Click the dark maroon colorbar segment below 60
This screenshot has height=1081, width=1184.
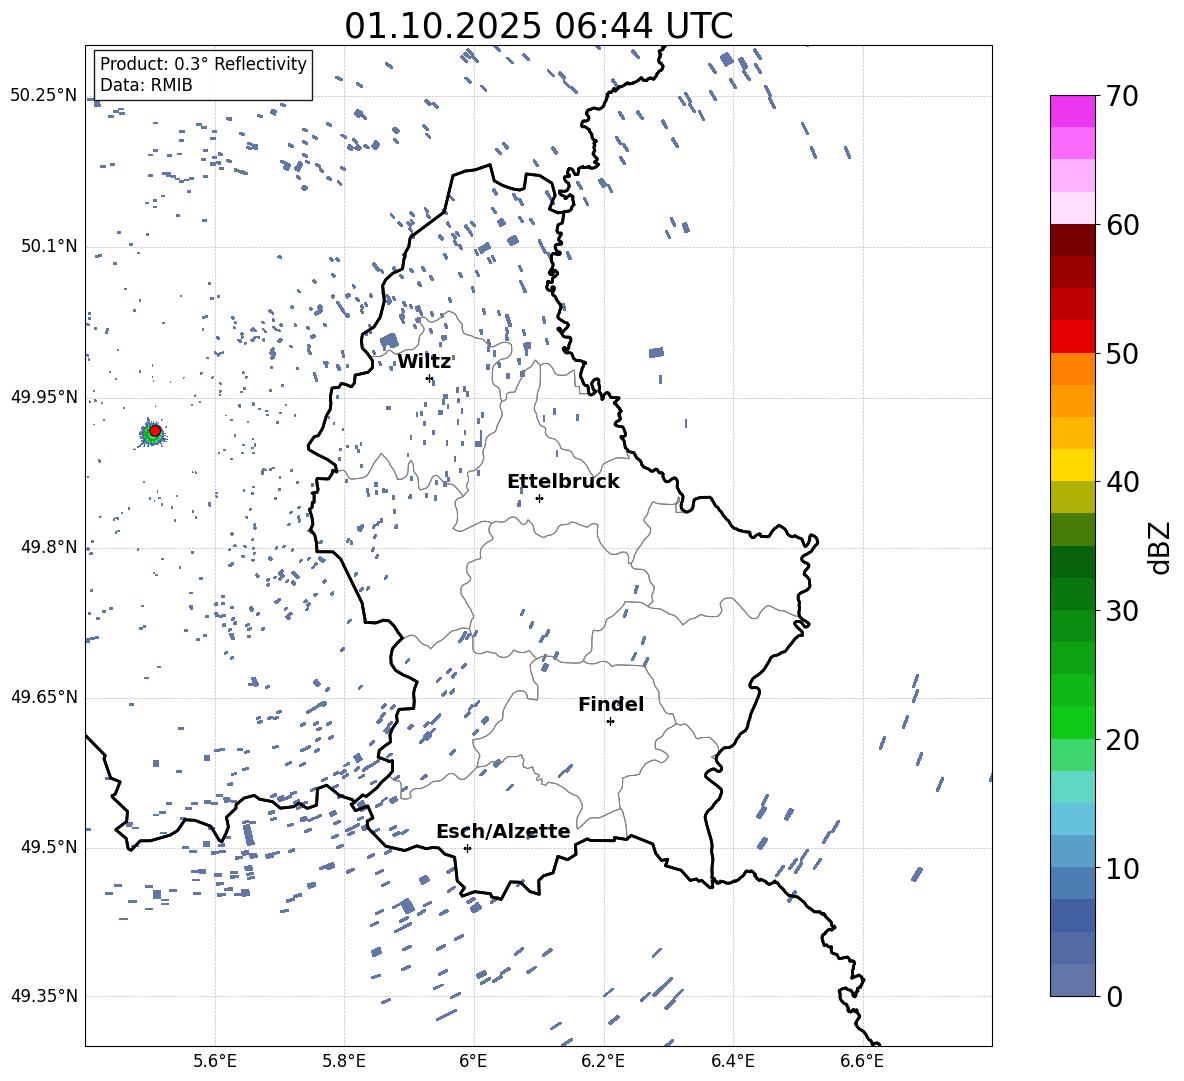[1073, 240]
